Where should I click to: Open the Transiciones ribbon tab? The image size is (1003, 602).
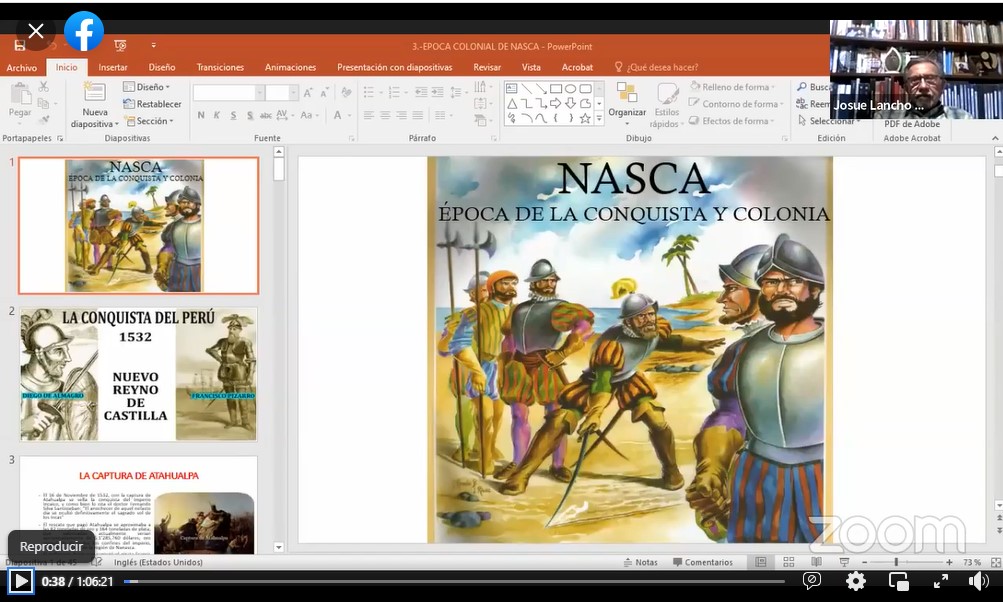click(220, 67)
